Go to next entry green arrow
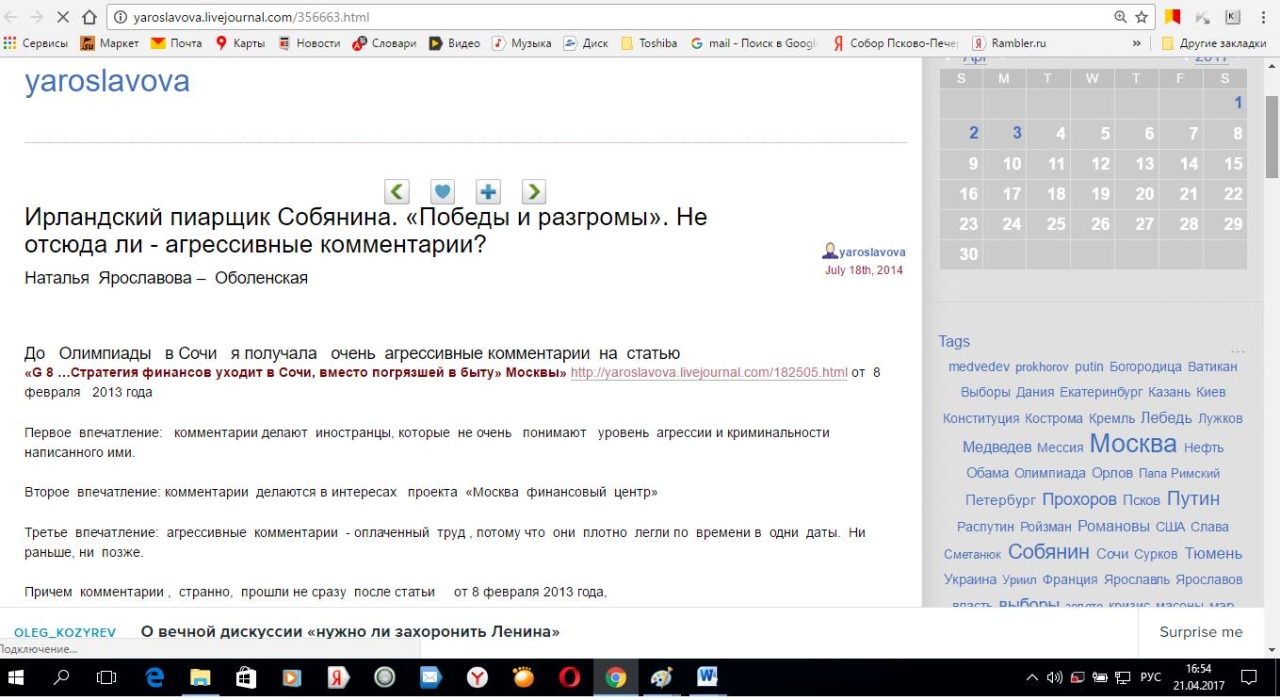This screenshot has width=1280, height=700. pyautogui.click(x=534, y=191)
